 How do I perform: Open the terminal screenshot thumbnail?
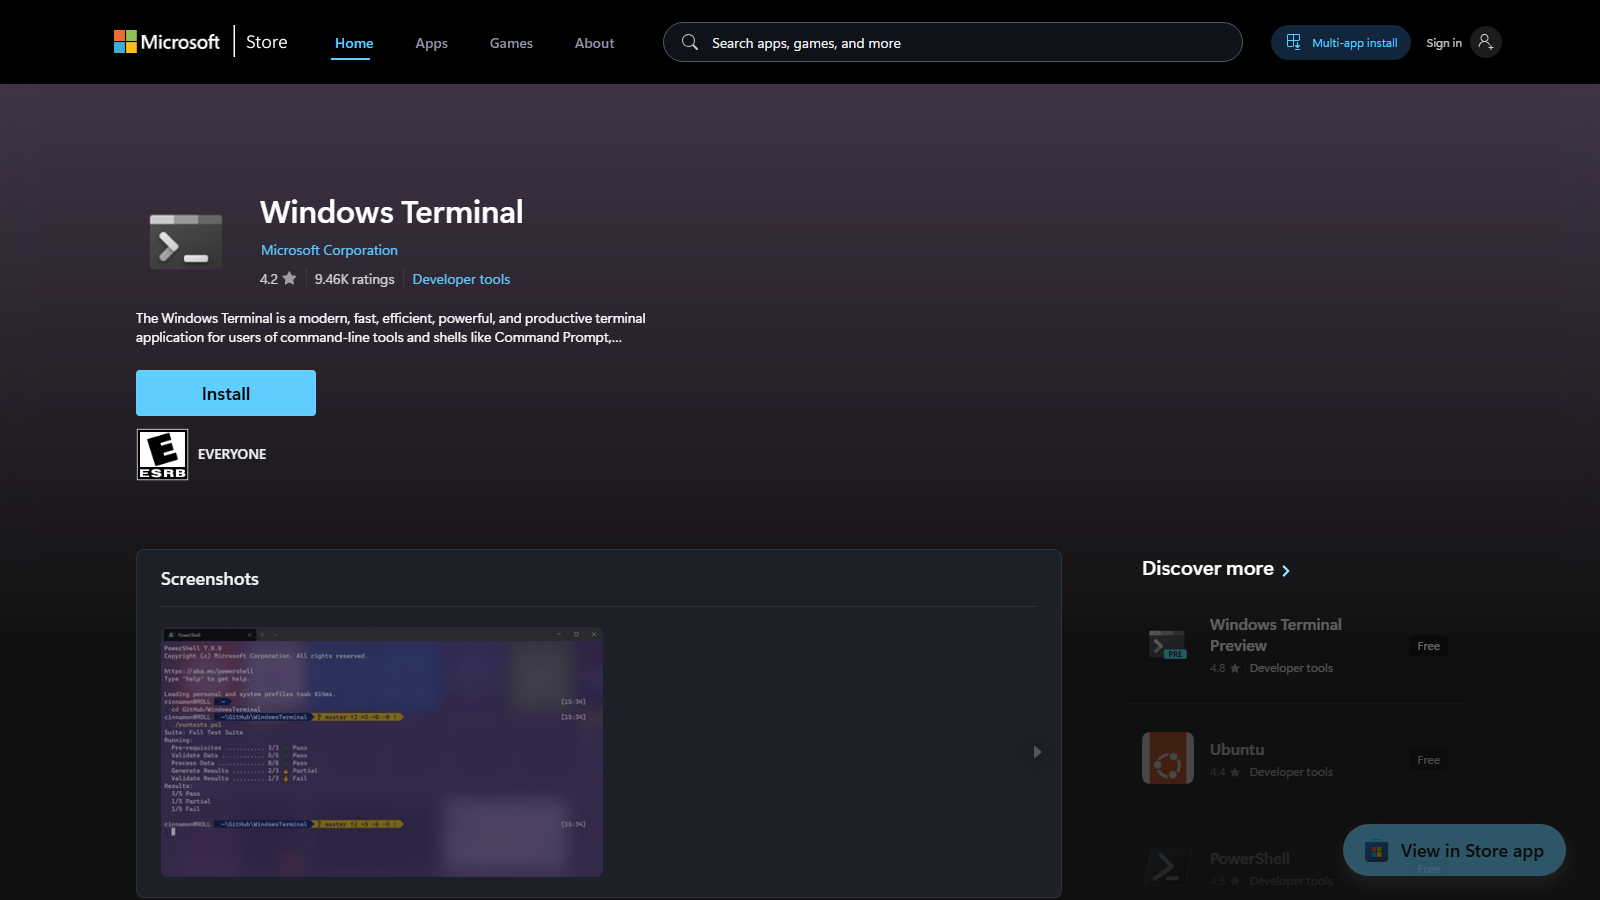[382, 752]
